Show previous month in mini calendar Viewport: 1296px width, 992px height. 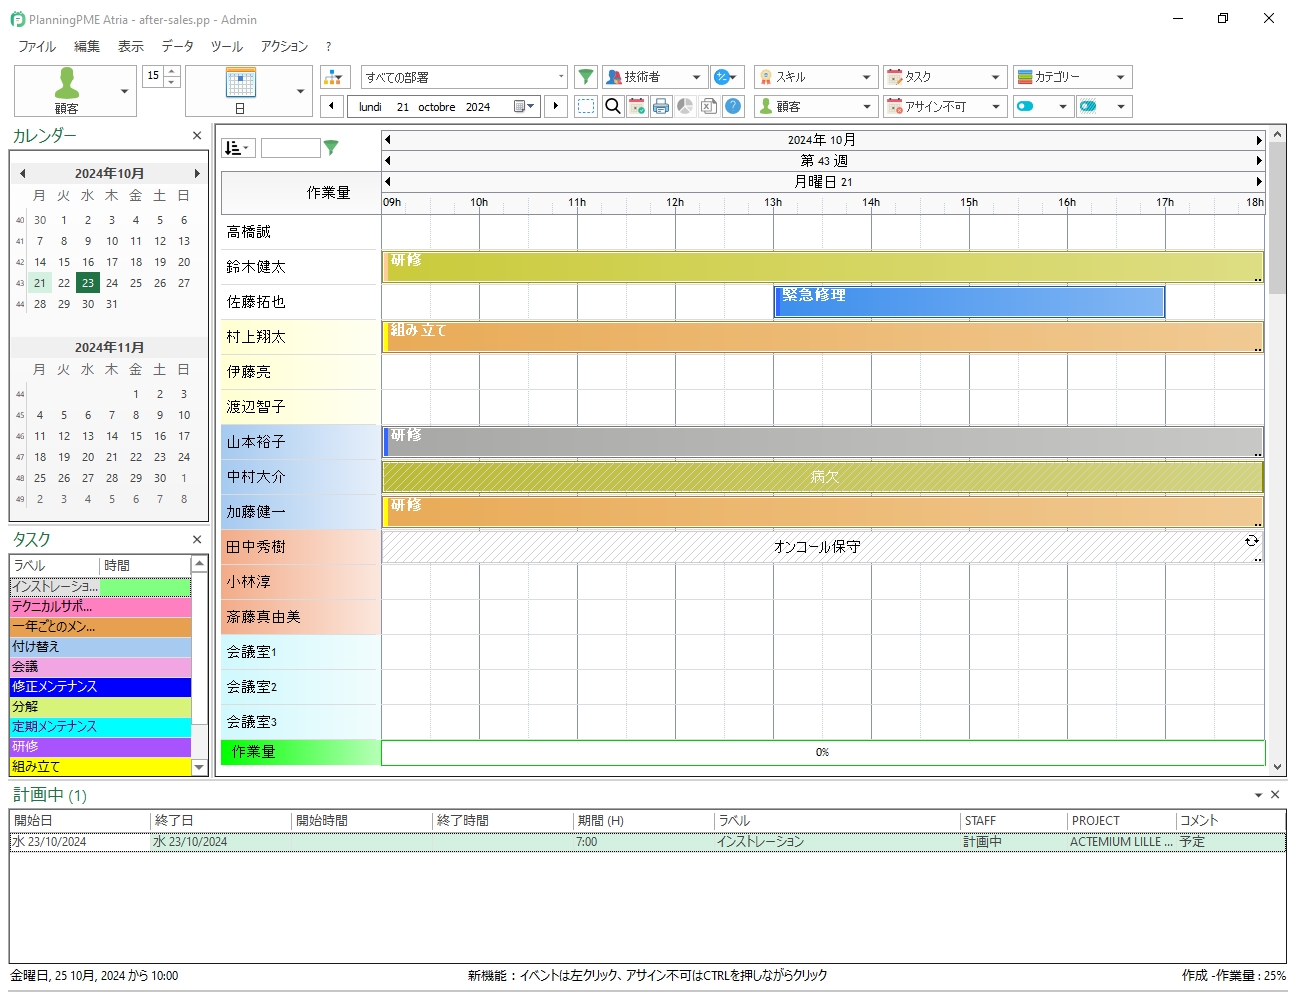[22, 173]
